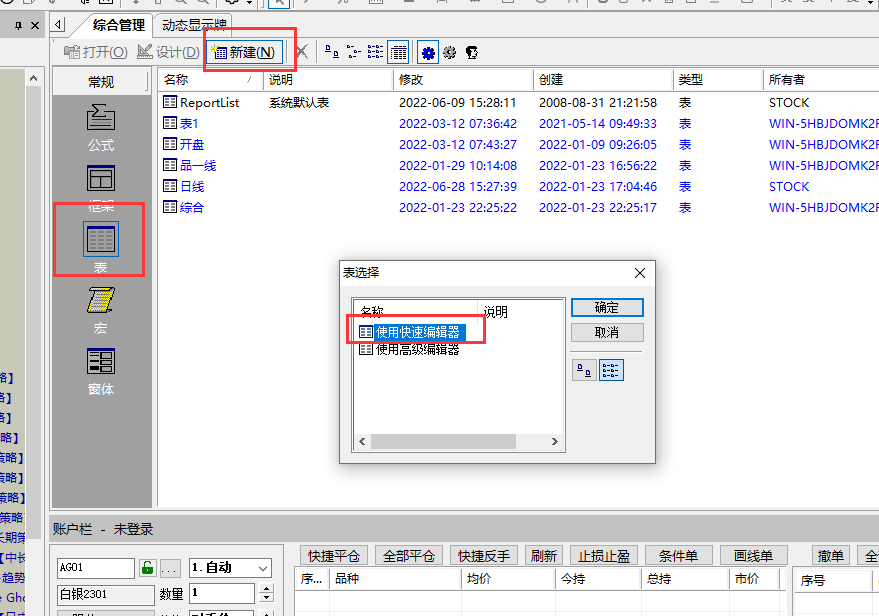Select the 表 table category

tap(101, 247)
